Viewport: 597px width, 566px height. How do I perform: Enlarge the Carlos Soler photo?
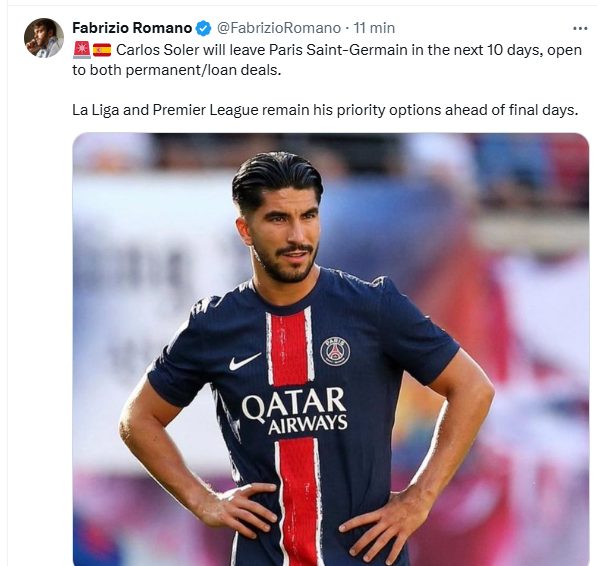[330, 349]
